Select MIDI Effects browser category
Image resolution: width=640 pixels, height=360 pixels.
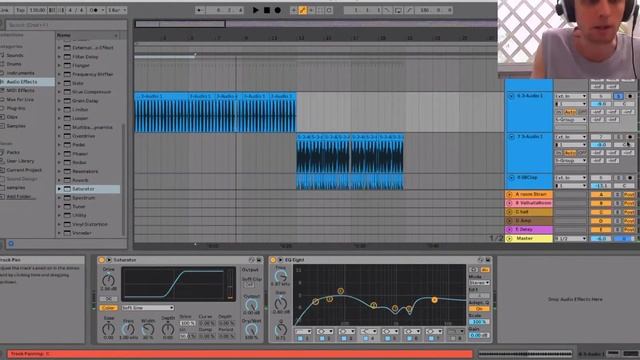20,91
